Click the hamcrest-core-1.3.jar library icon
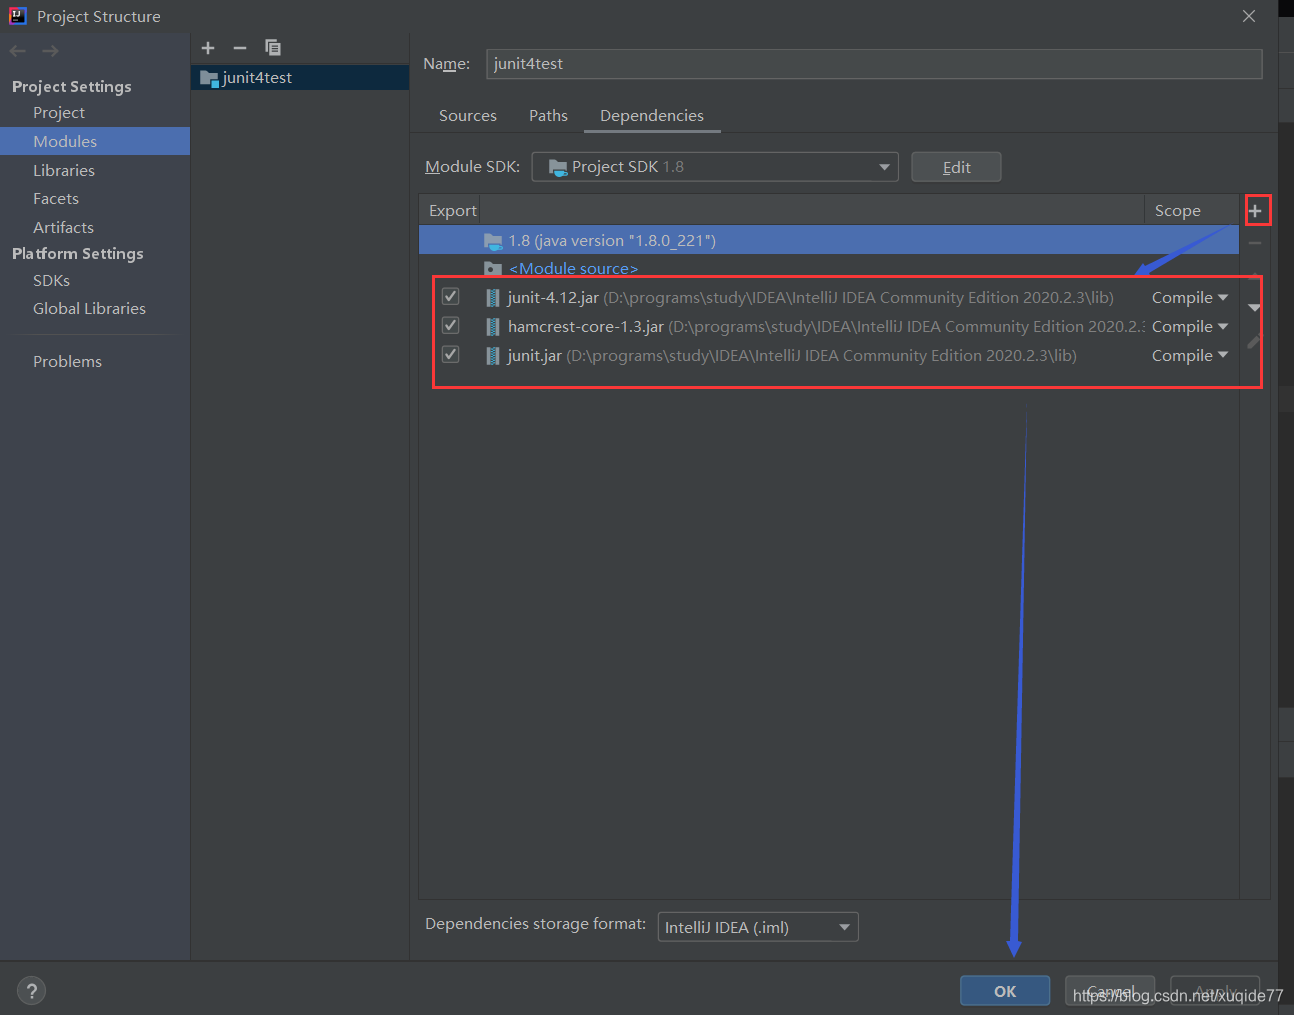 click(x=492, y=327)
